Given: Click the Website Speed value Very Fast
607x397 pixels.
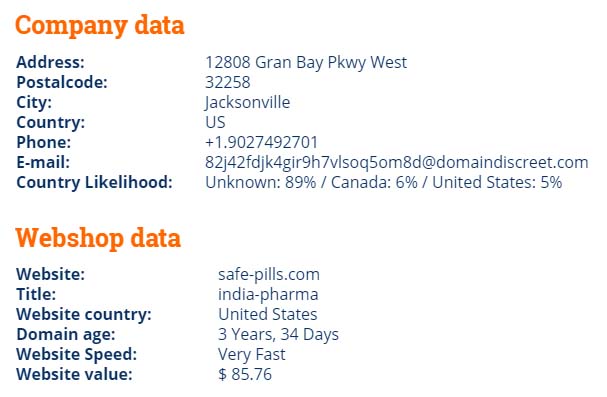Looking at the screenshot, I should click(x=252, y=355).
